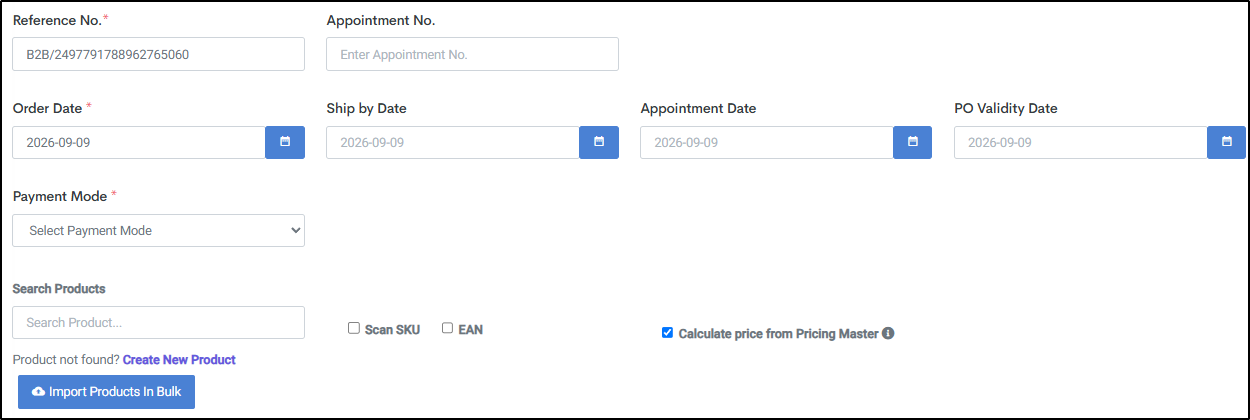Enable the Scan SKU checkbox

click(x=354, y=328)
